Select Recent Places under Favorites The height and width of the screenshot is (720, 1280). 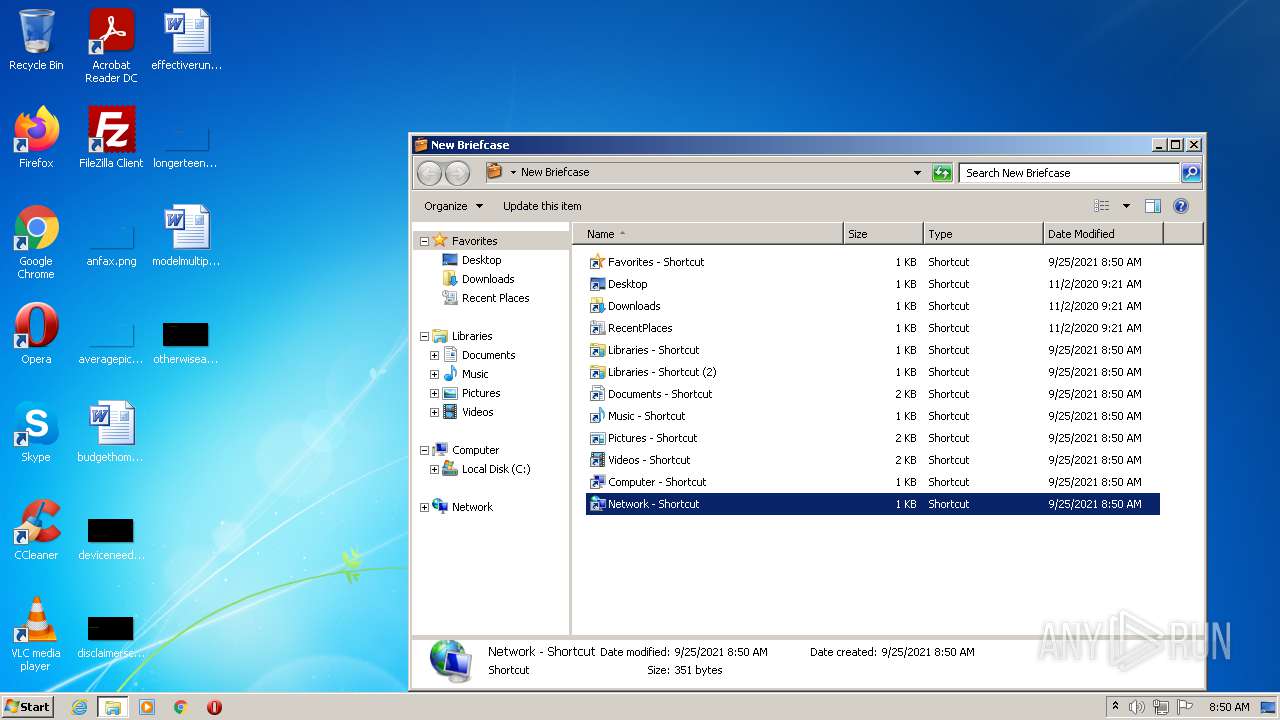click(486, 298)
